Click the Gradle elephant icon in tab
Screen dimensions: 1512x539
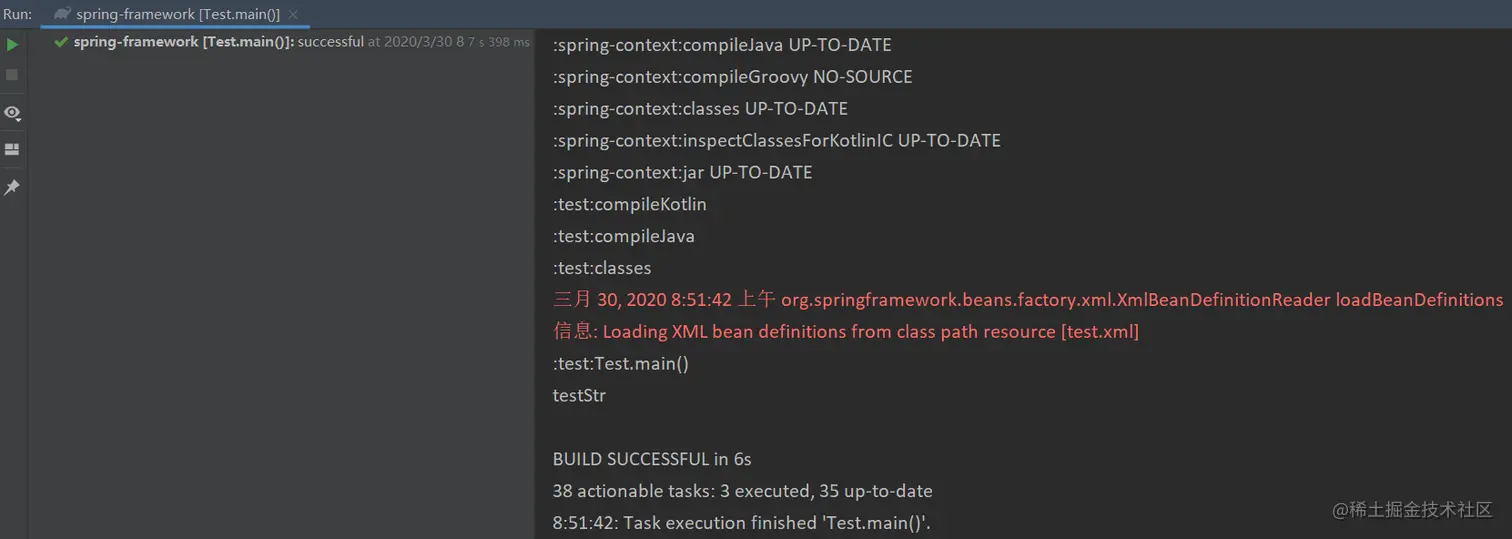(x=62, y=14)
